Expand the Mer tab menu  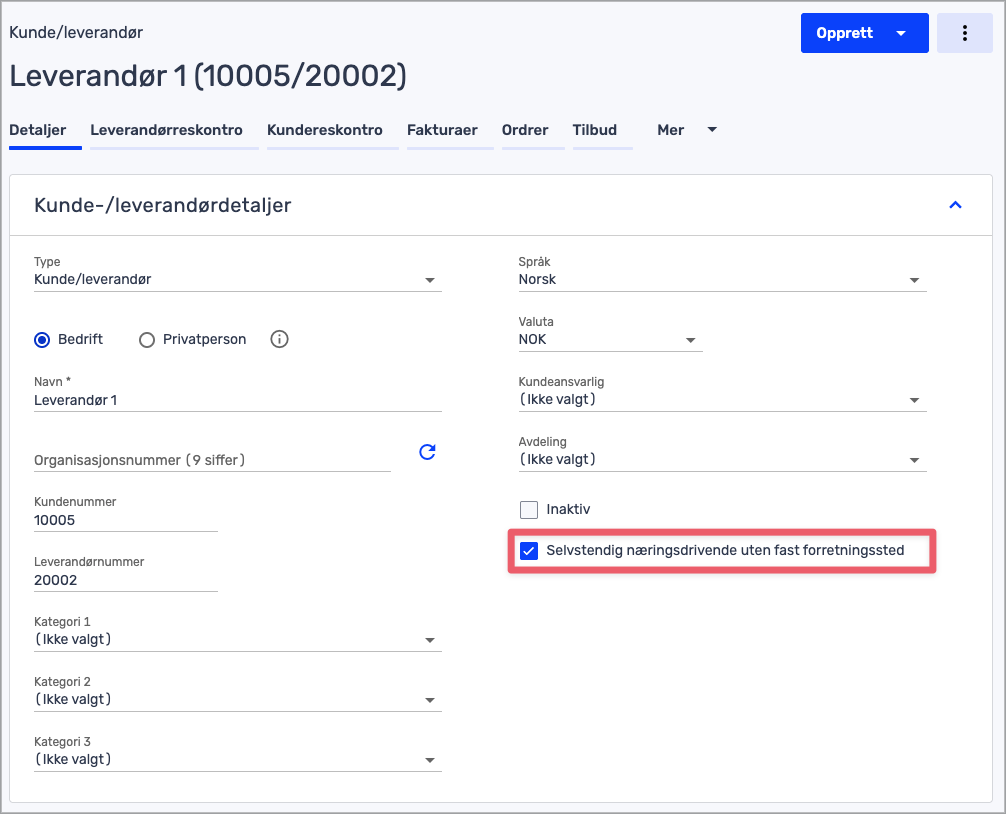[x=687, y=130]
